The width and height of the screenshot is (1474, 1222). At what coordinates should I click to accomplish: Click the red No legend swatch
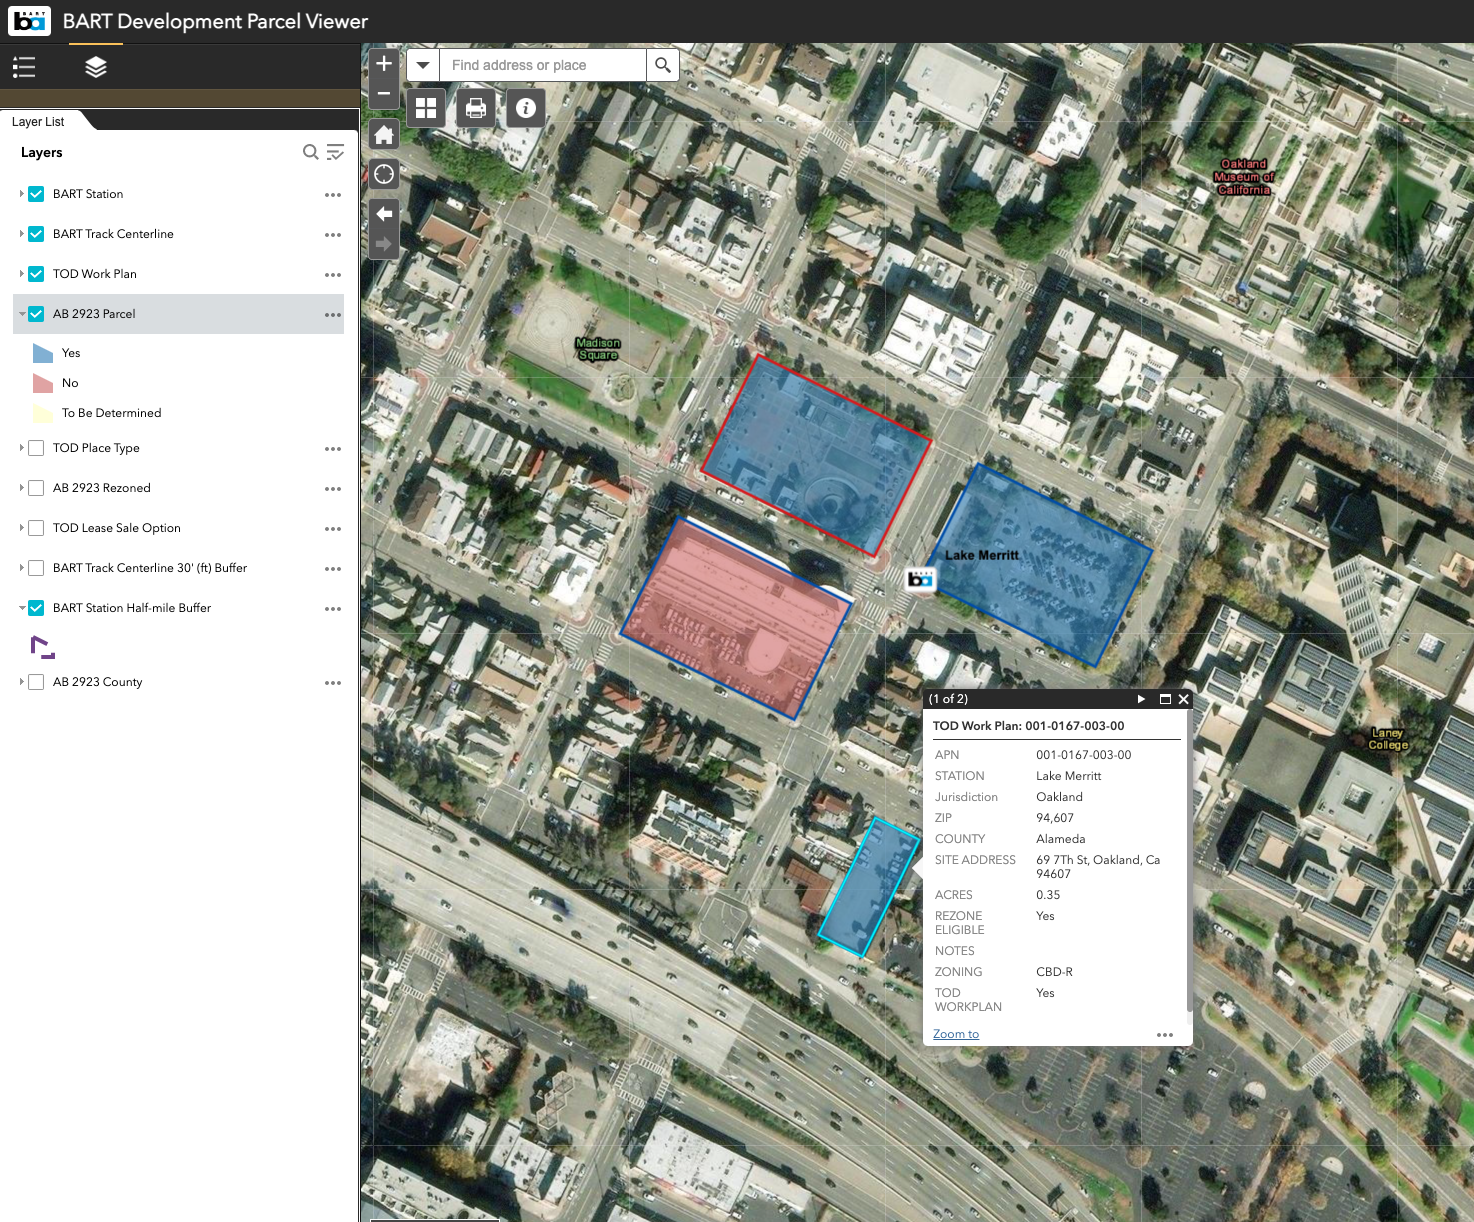(x=43, y=383)
